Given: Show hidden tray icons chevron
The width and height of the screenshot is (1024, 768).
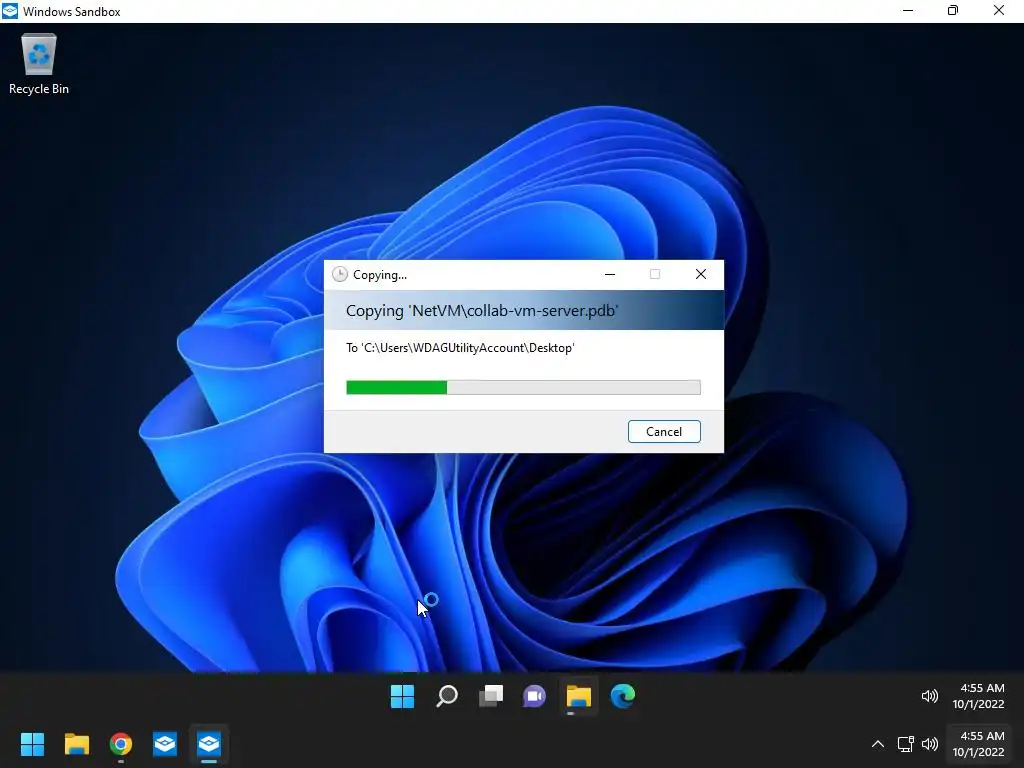Looking at the screenshot, I should pyautogui.click(x=878, y=744).
